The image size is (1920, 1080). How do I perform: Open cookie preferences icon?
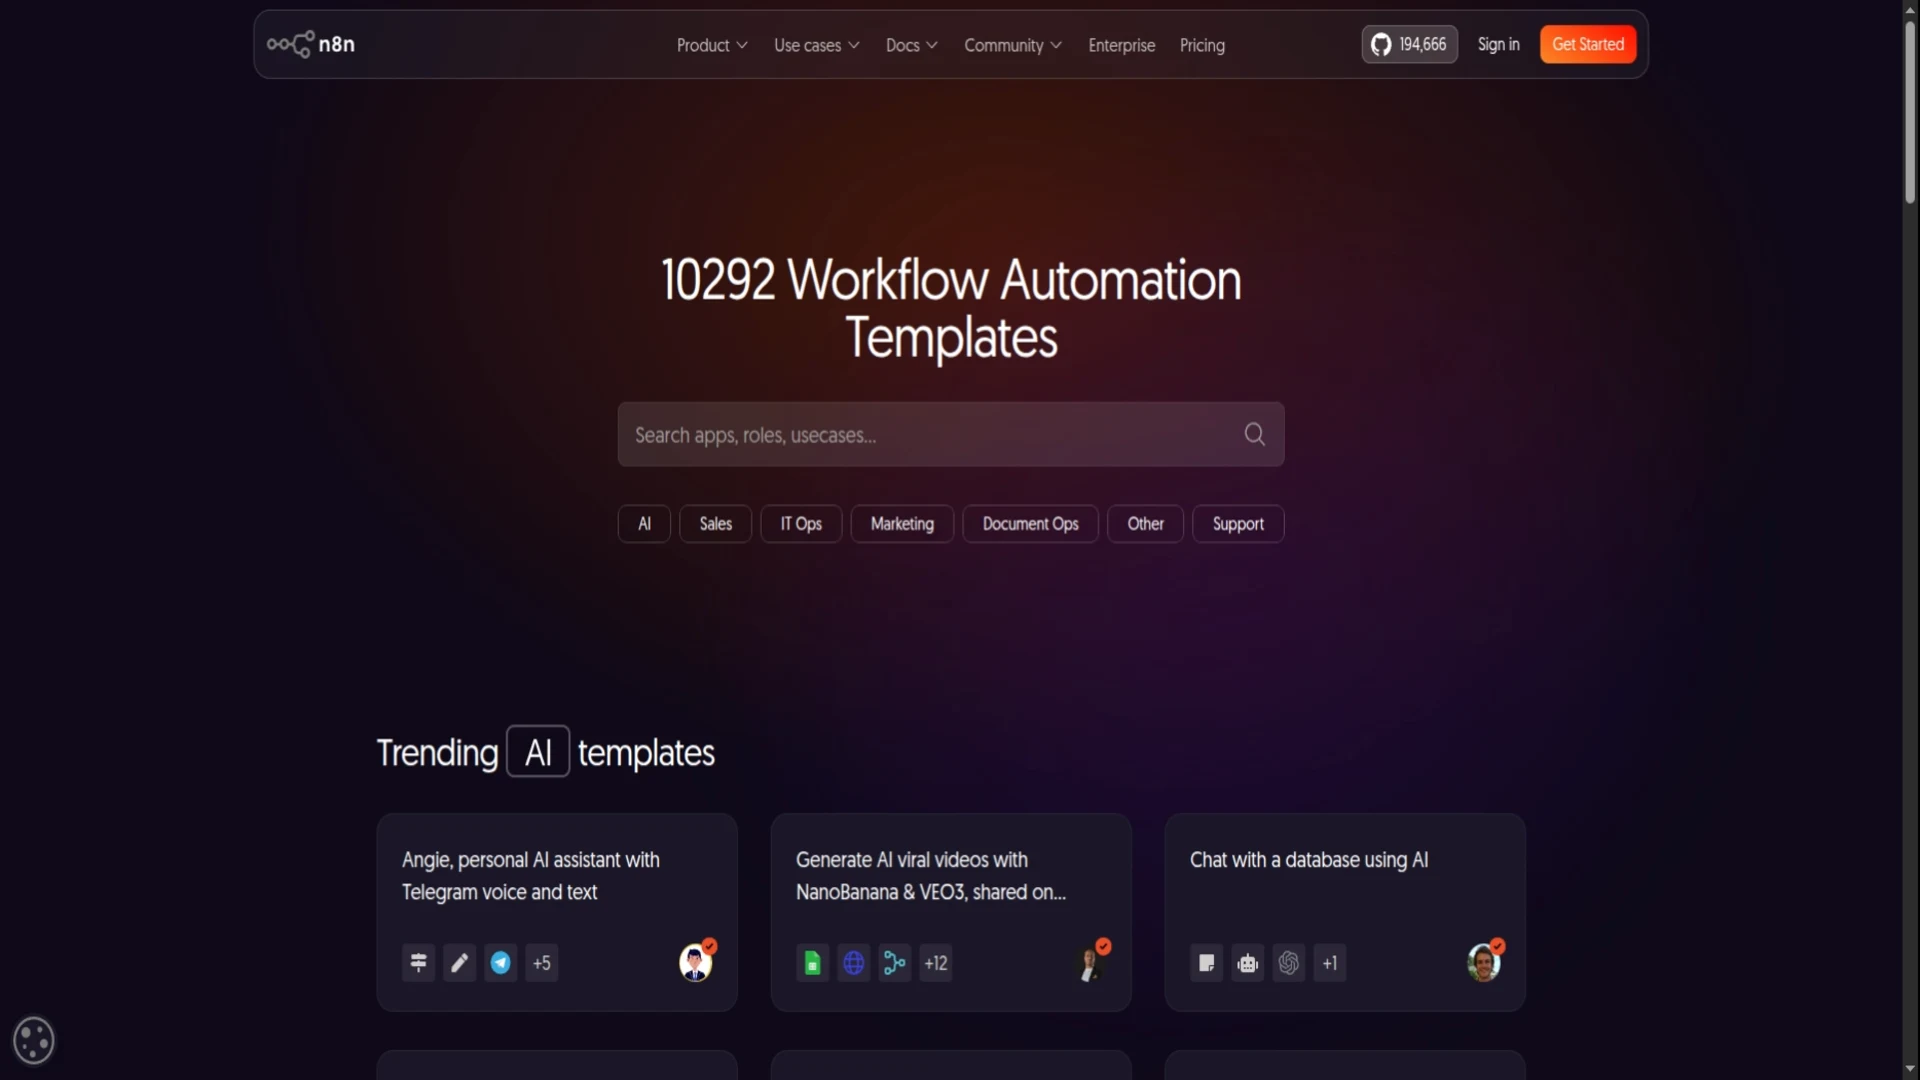[x=34, y=1040]
